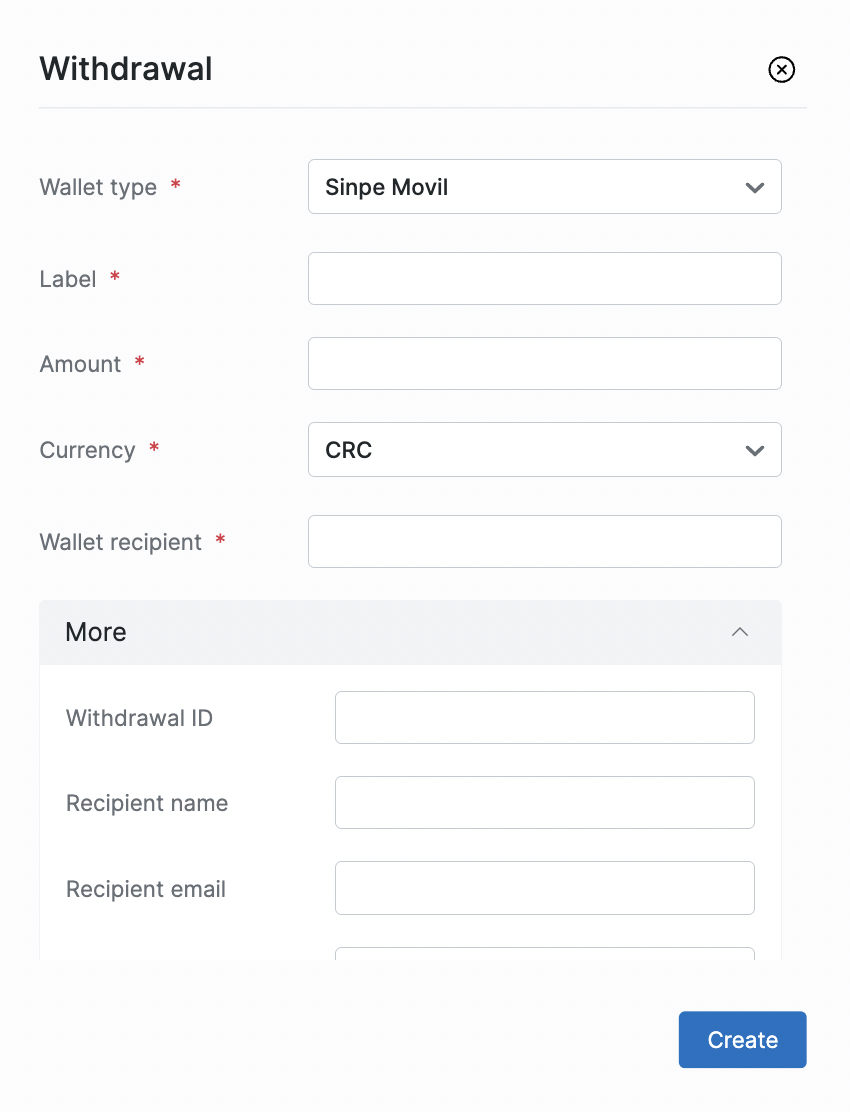850x1112 pixels.
Task: Select the Recipient email input
Action: (x=544, y=888)
